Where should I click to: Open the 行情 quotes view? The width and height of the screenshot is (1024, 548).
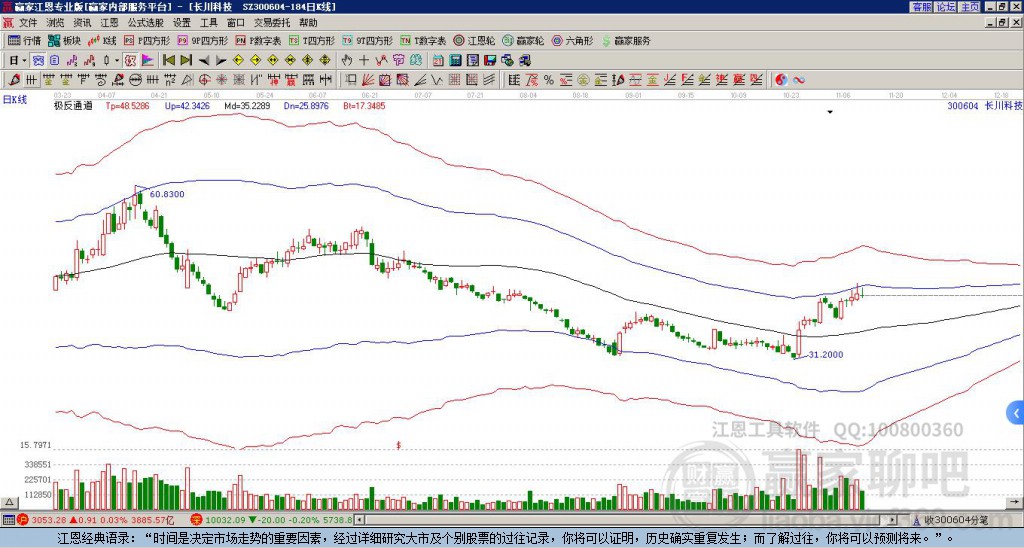coord(24,40)
